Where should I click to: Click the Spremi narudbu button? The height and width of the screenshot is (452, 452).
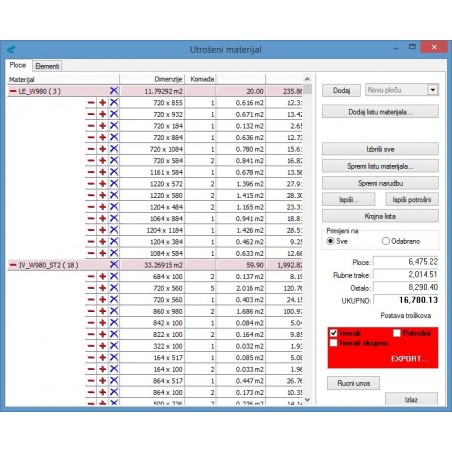(380, 183)
